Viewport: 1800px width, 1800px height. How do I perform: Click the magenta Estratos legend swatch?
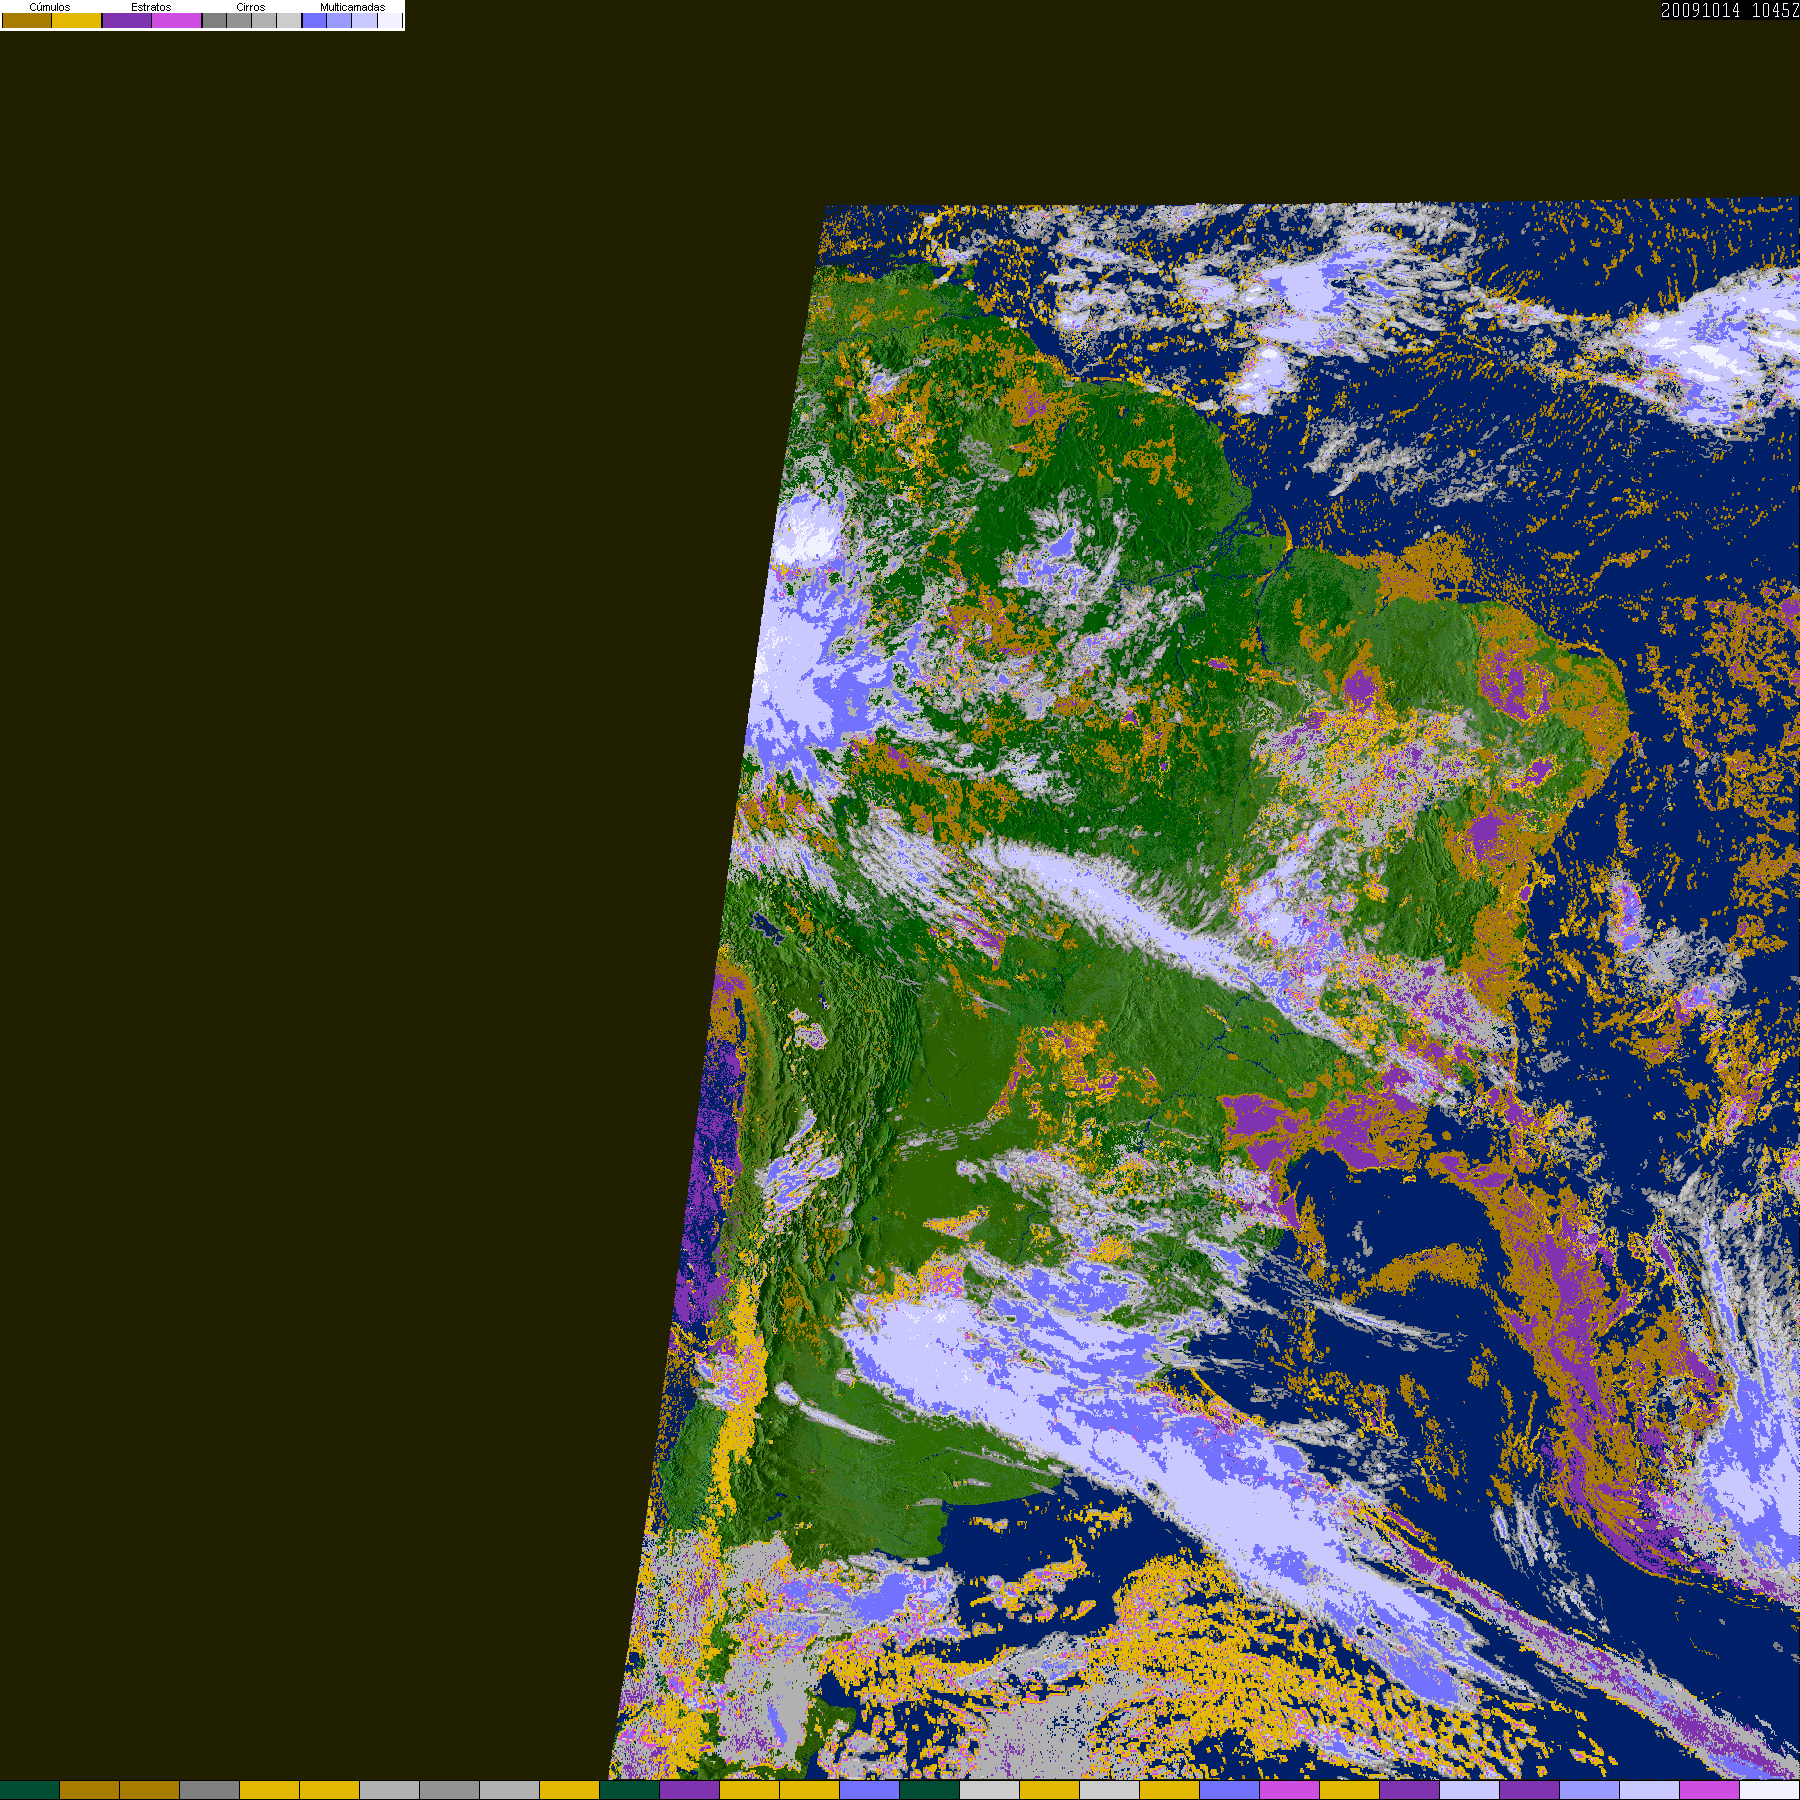pyautogui.click(x=176, y=20)
